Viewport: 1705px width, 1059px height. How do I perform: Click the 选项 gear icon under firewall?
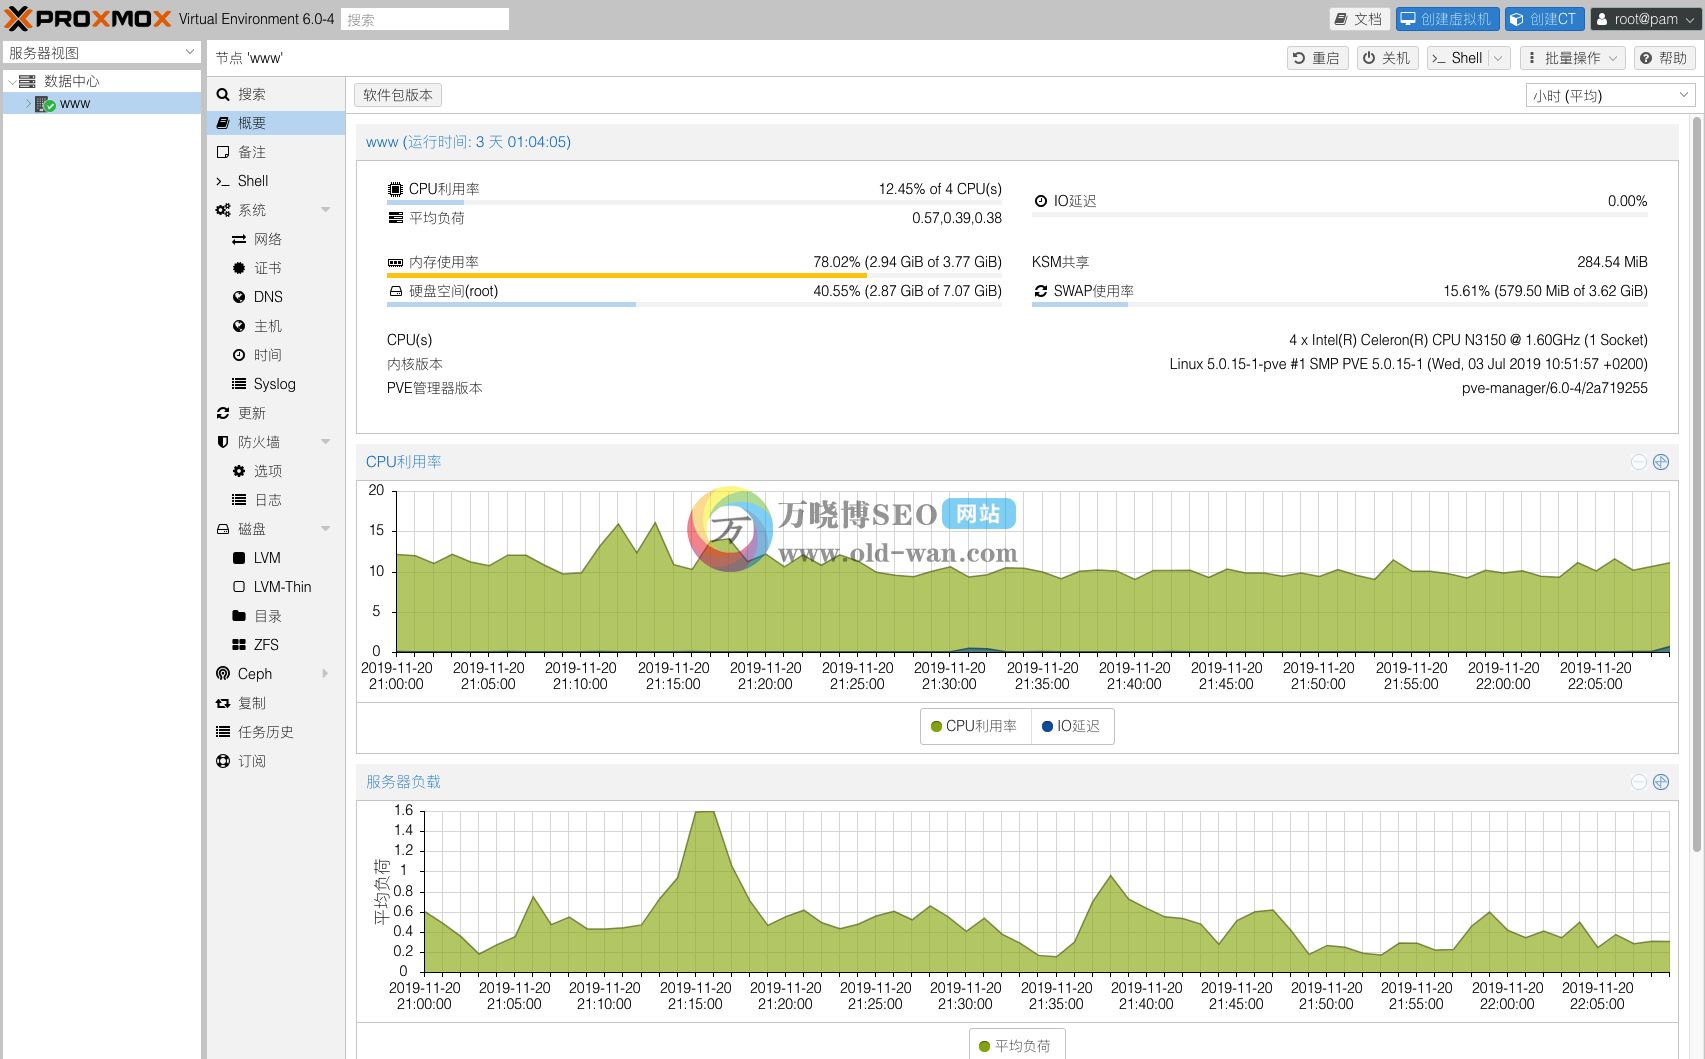pyautogui.click(x=239, y=471)
